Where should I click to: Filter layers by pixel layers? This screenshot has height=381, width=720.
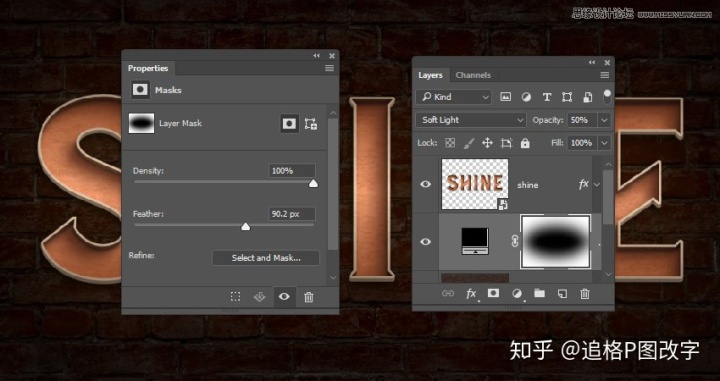click(x=506, y=97)
